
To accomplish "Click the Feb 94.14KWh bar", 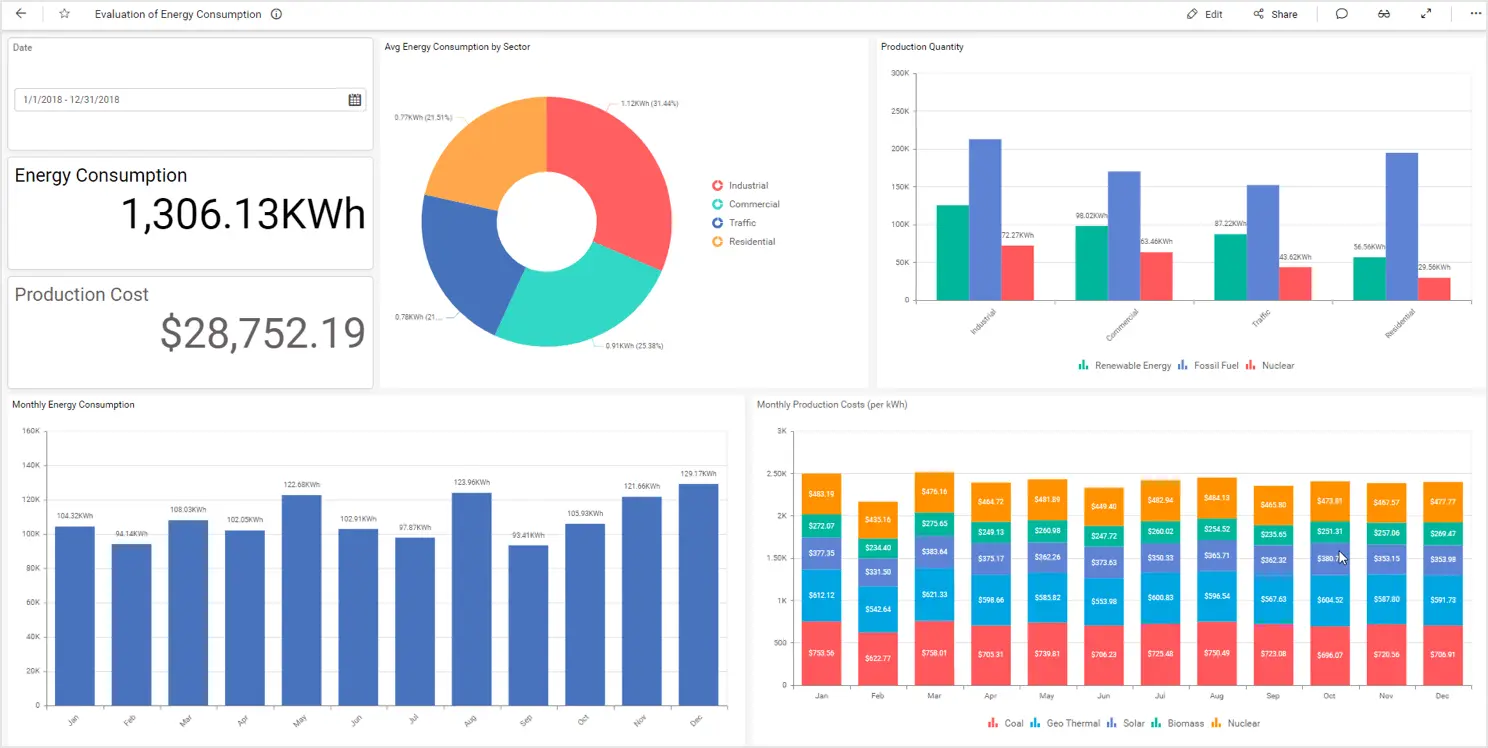I will (131, 624).
